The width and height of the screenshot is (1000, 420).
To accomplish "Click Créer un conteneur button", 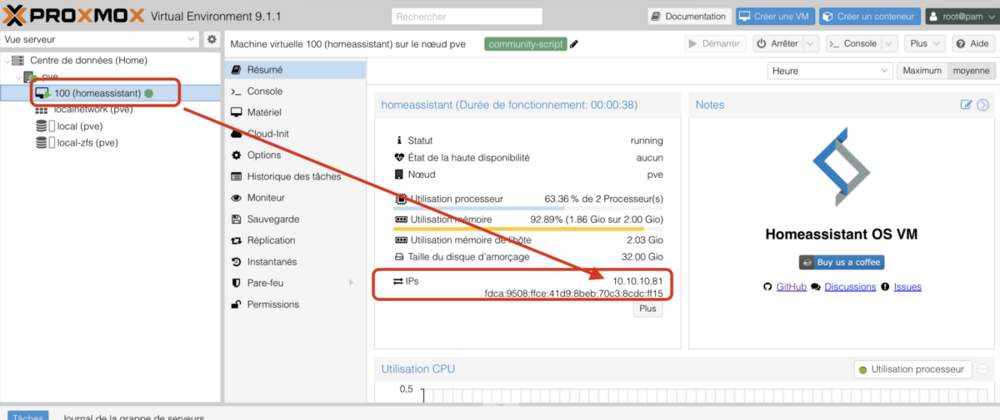I will (x=870, y=17).
